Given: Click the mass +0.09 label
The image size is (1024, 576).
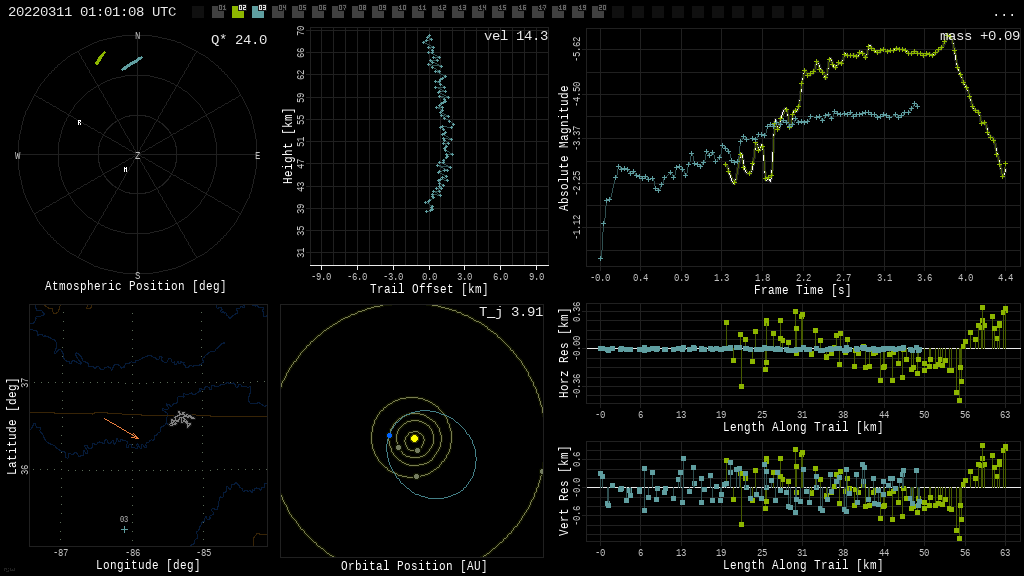Looking at the screenshot, I should [979, 36].
